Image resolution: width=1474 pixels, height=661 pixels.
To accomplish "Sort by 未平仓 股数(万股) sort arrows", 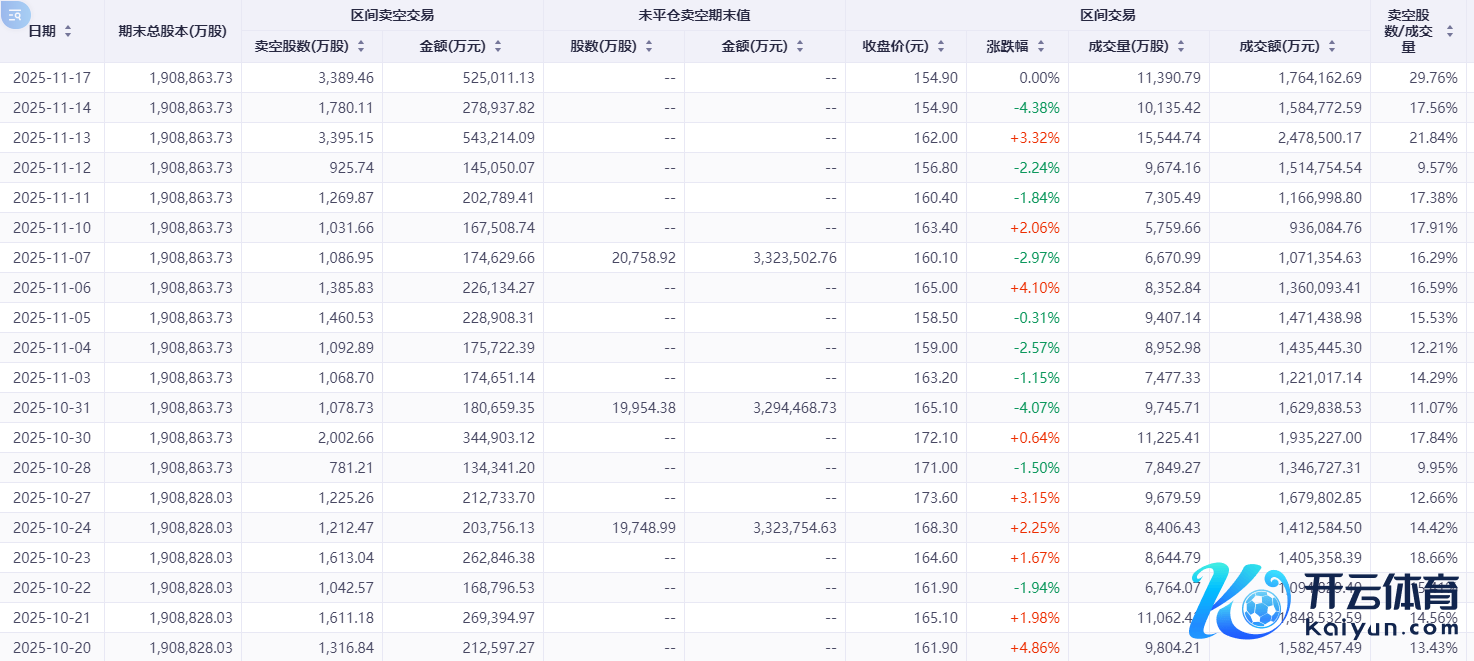I will tap(649, 47).
